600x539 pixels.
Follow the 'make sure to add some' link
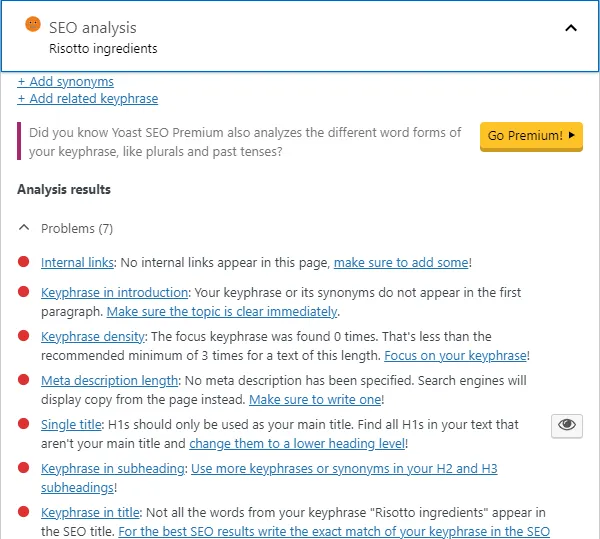[x=401, y=262]
